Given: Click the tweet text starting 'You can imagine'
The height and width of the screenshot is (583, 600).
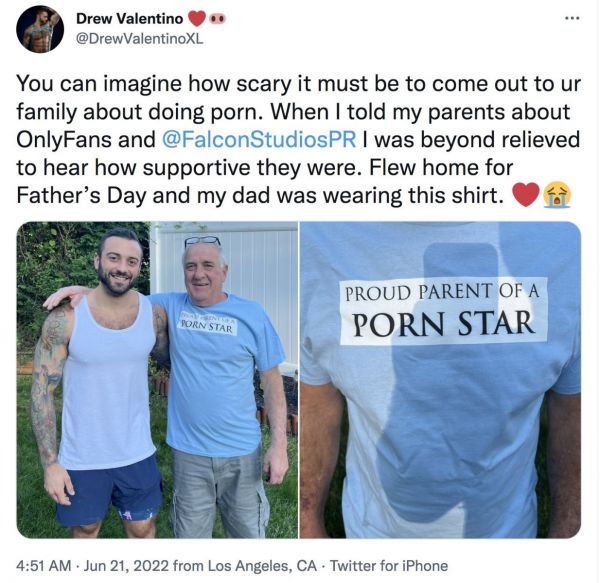Looking at the screenshot, I should (x=298, y=139).
